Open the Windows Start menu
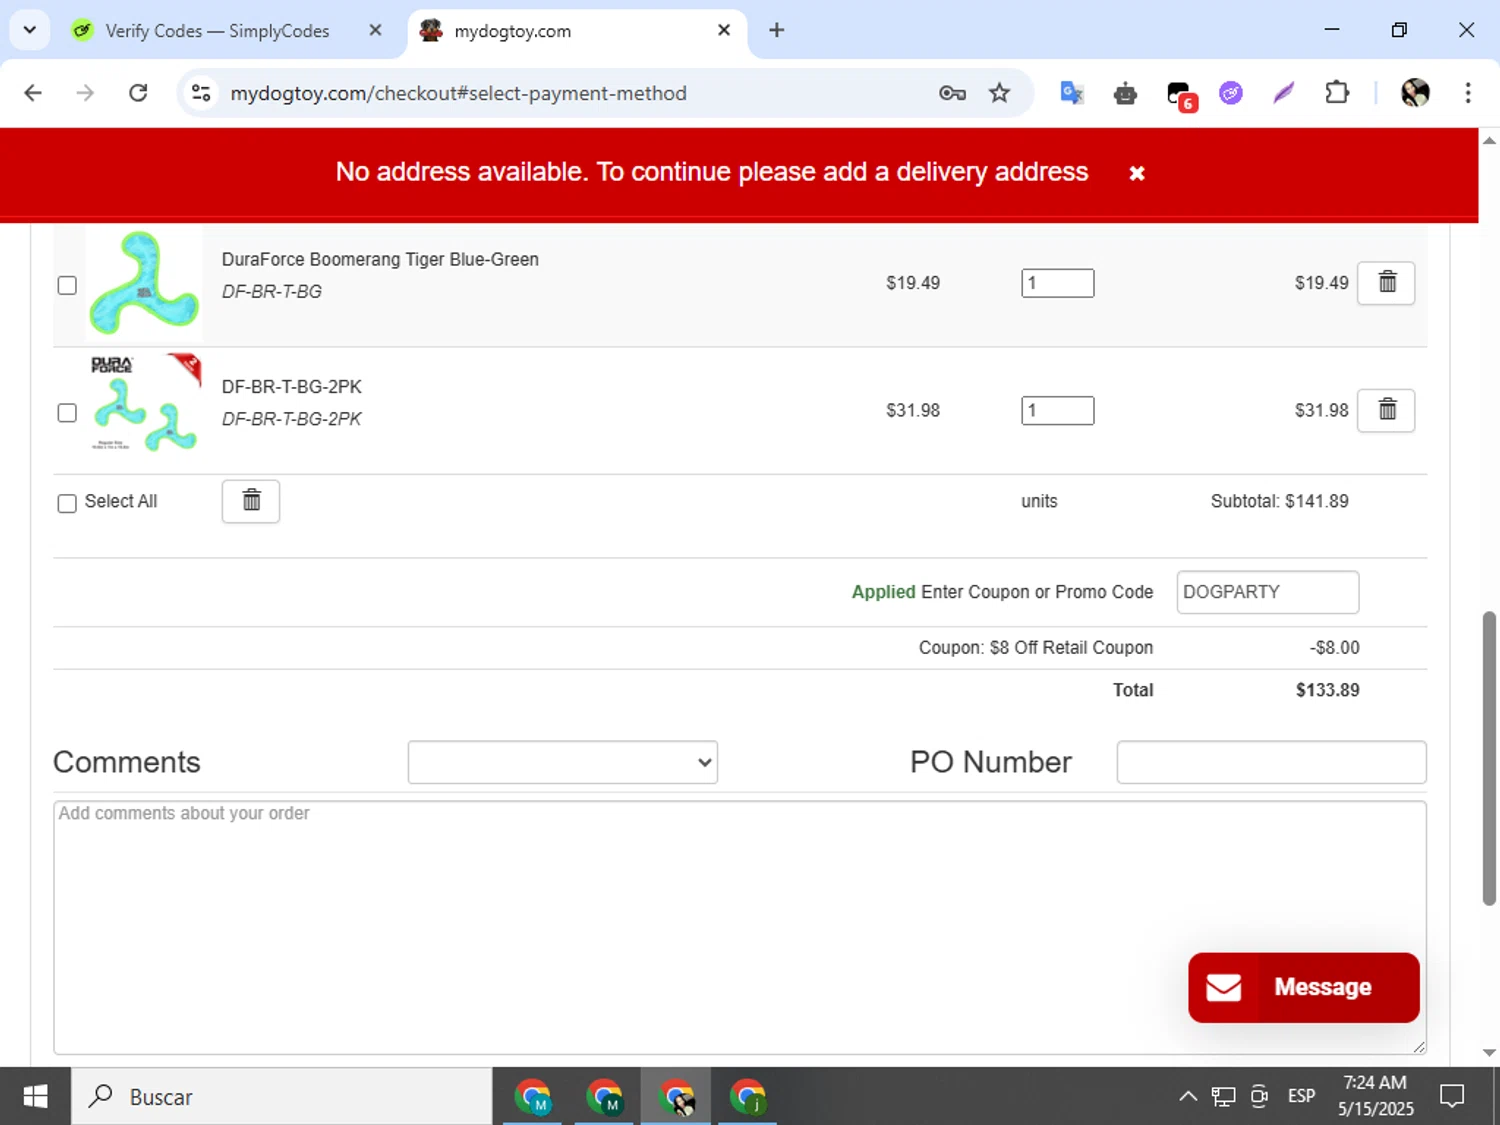The width and height of the screenshot is (1500, 1125). click(35, 1096)
